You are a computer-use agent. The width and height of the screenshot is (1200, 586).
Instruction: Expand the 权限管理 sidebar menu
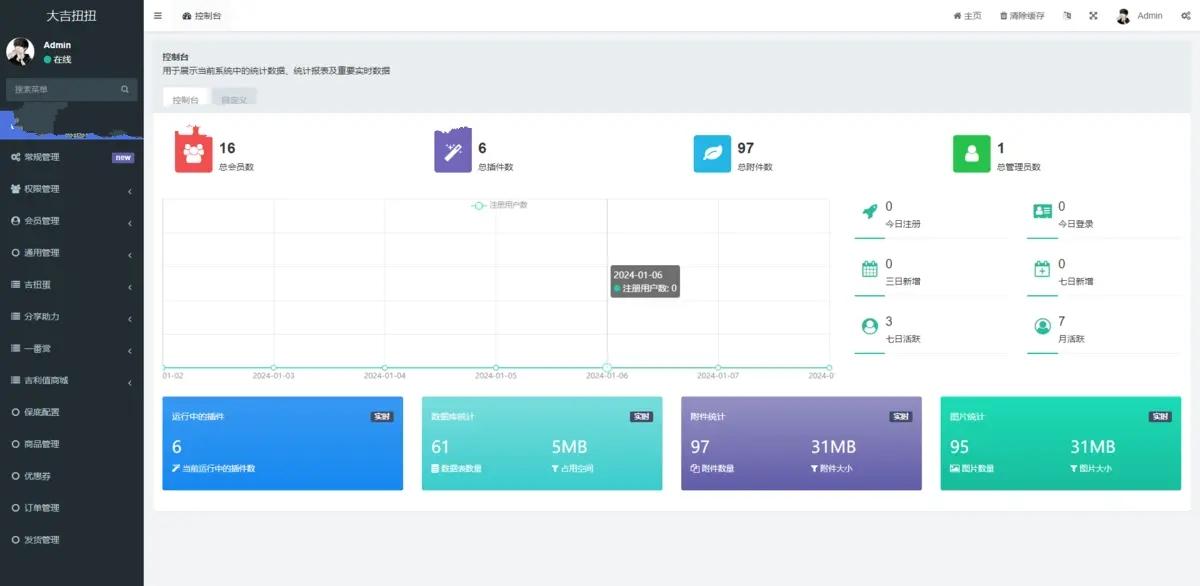click(72, 189)
